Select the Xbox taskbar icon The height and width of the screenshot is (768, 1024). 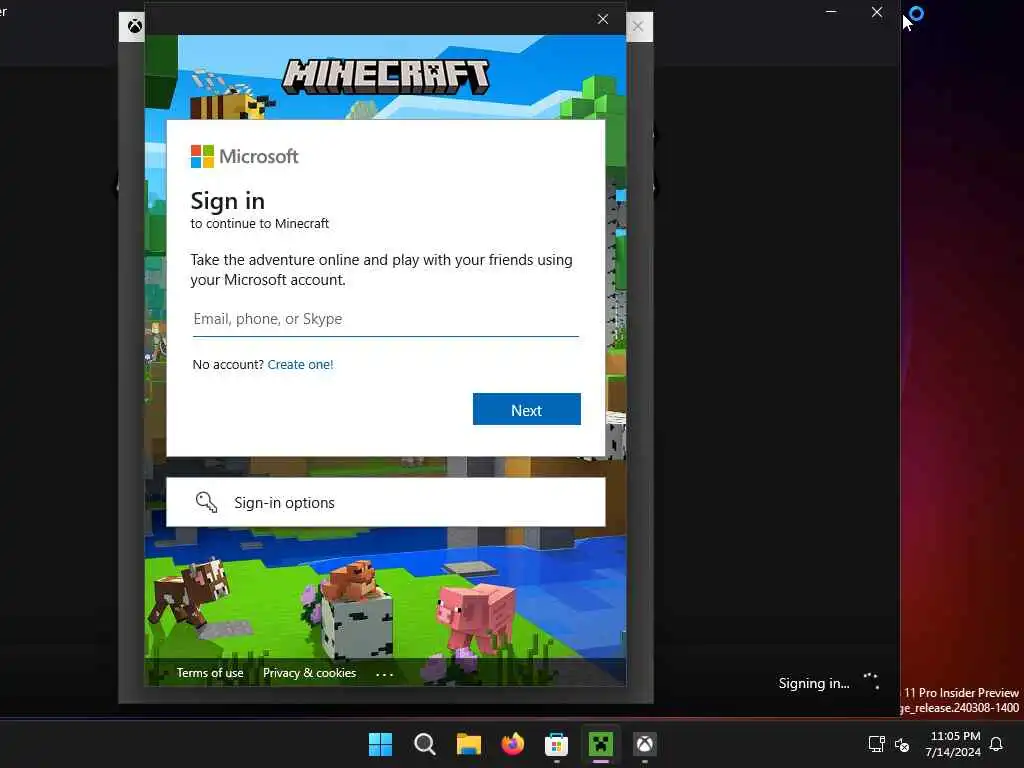645,744
